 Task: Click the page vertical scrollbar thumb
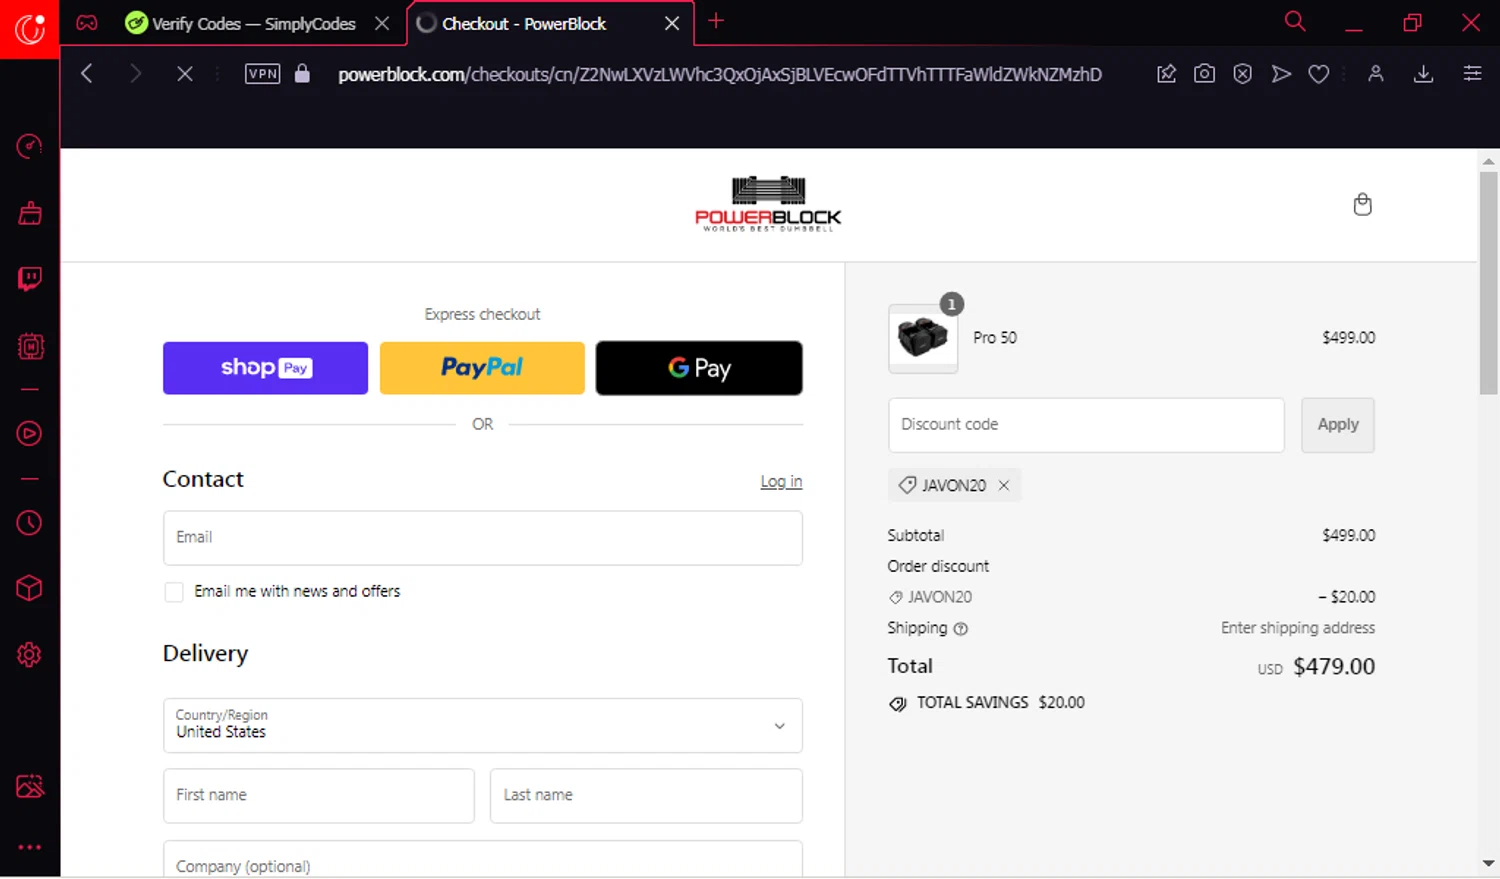[1488, 283]
